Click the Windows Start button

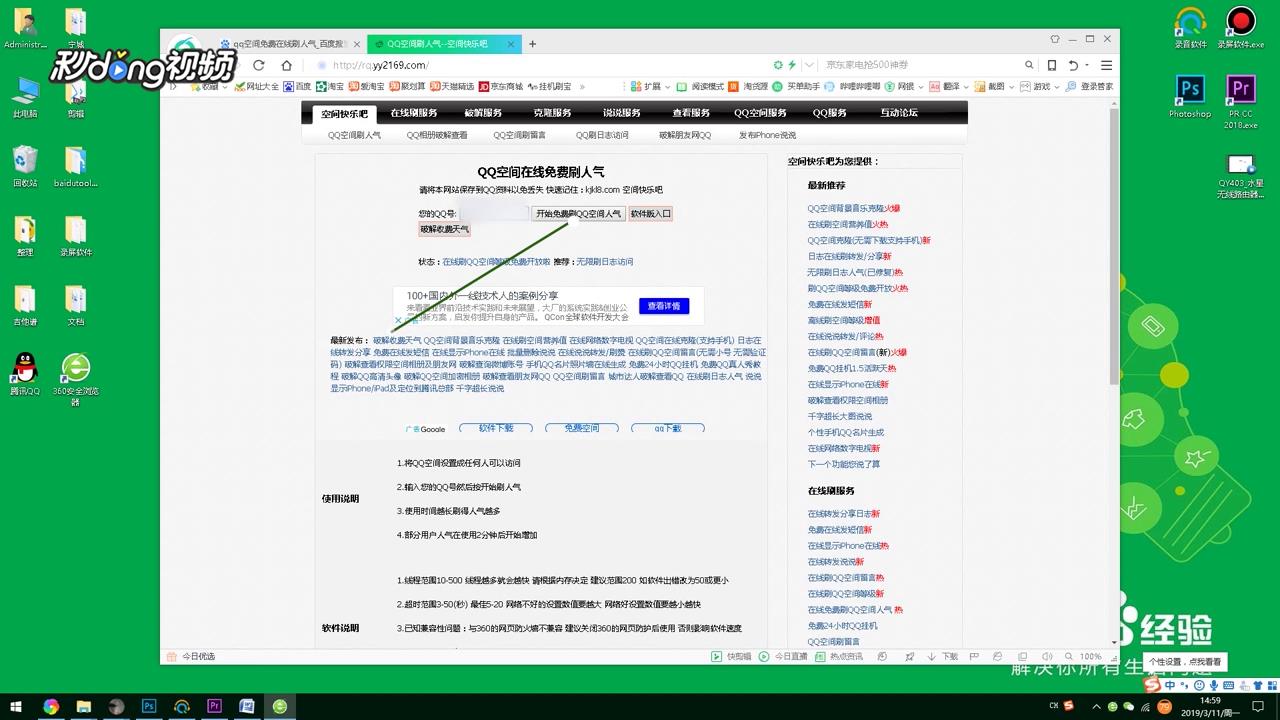pos(16,706)
